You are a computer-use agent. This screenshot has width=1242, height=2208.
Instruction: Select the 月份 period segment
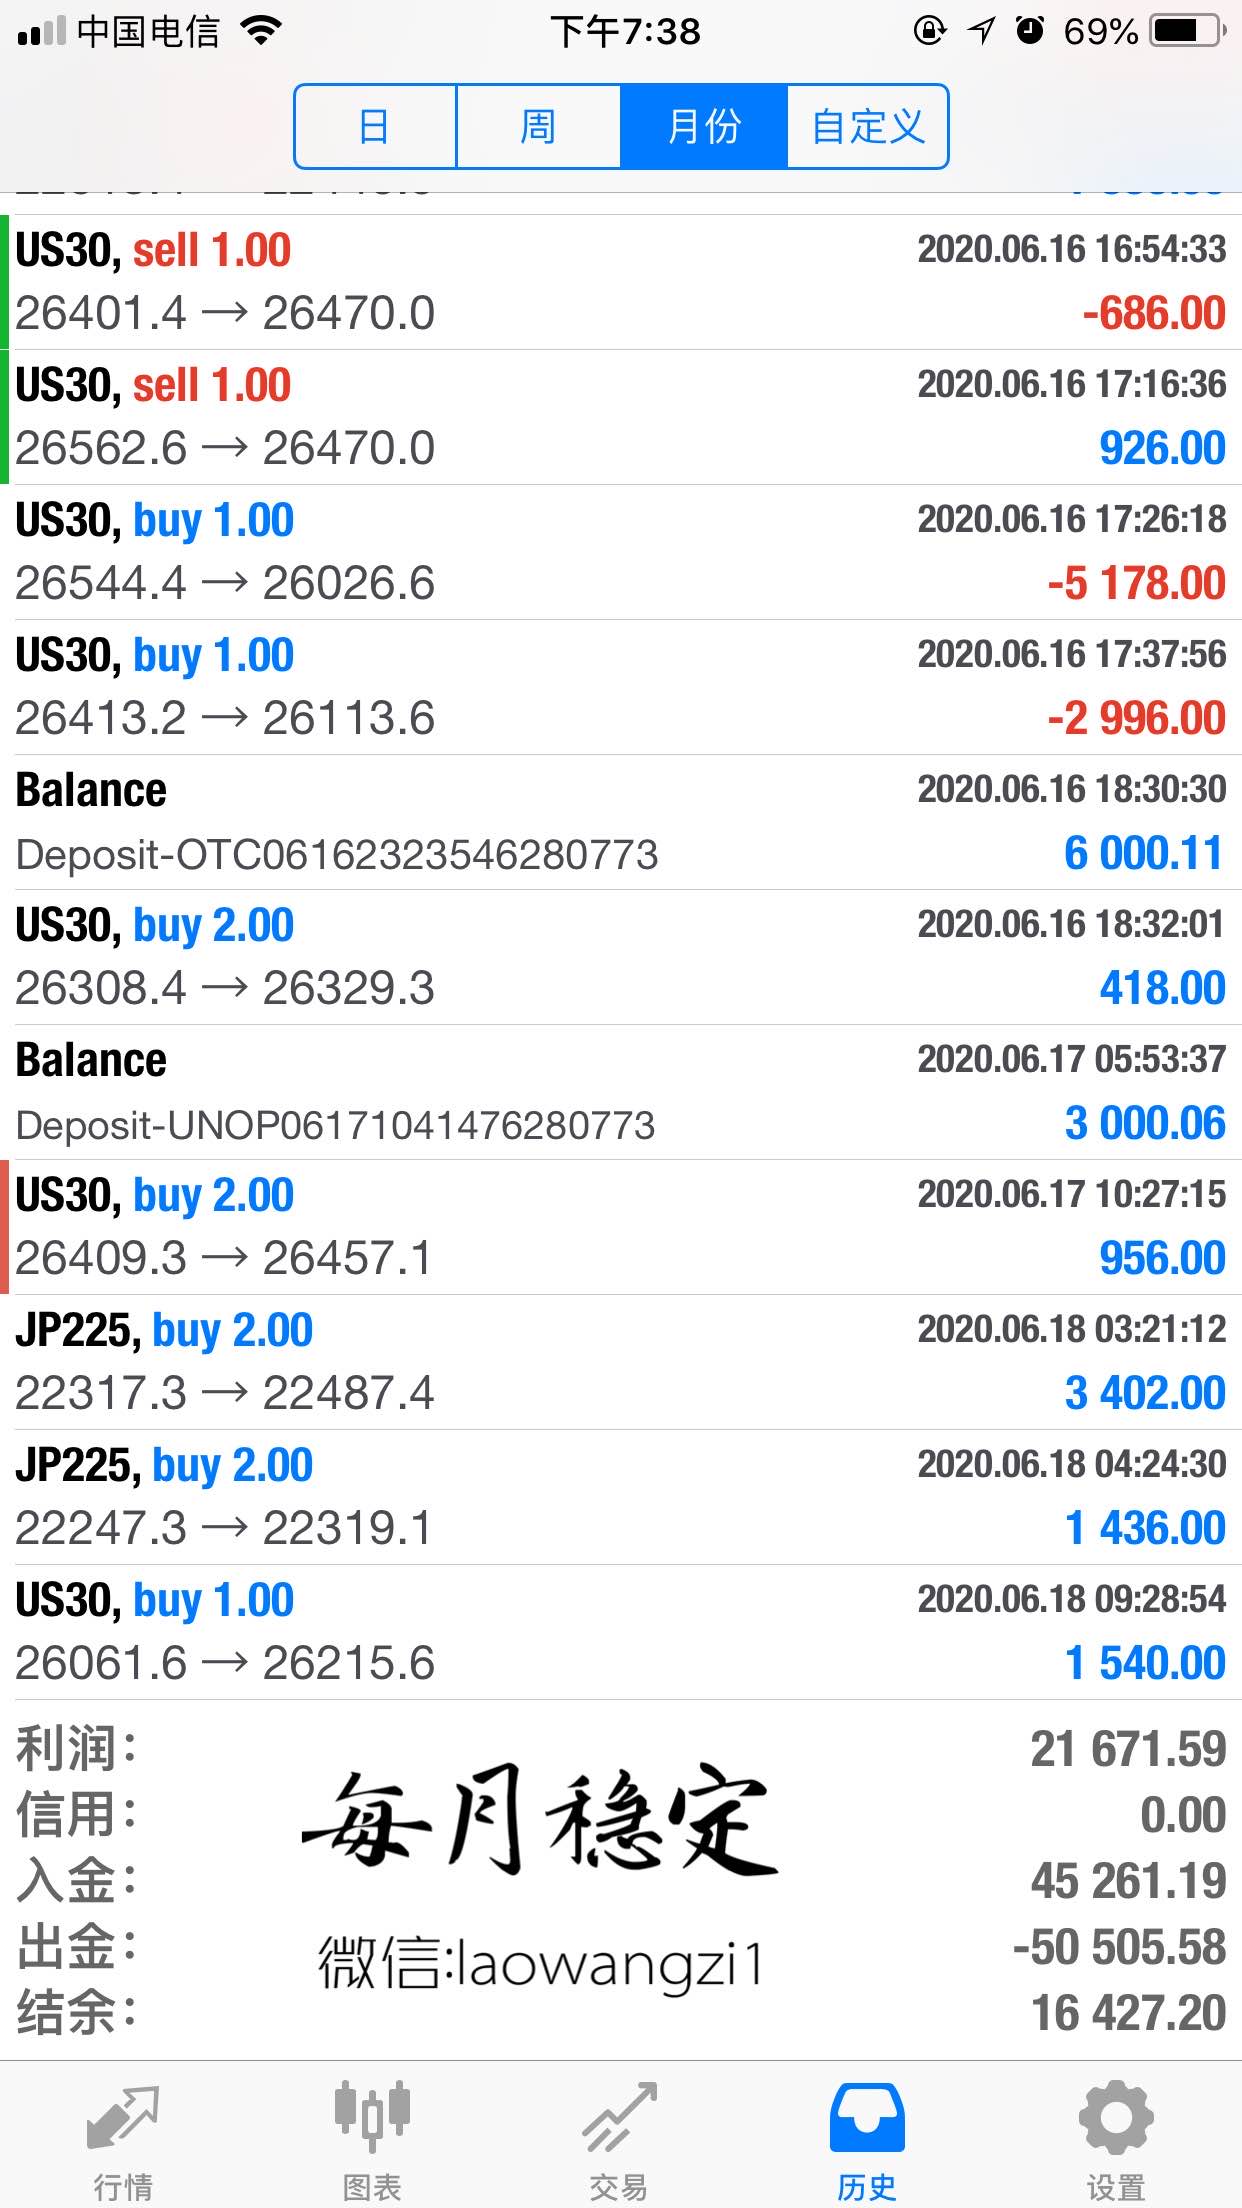click(x=704, y=127)
